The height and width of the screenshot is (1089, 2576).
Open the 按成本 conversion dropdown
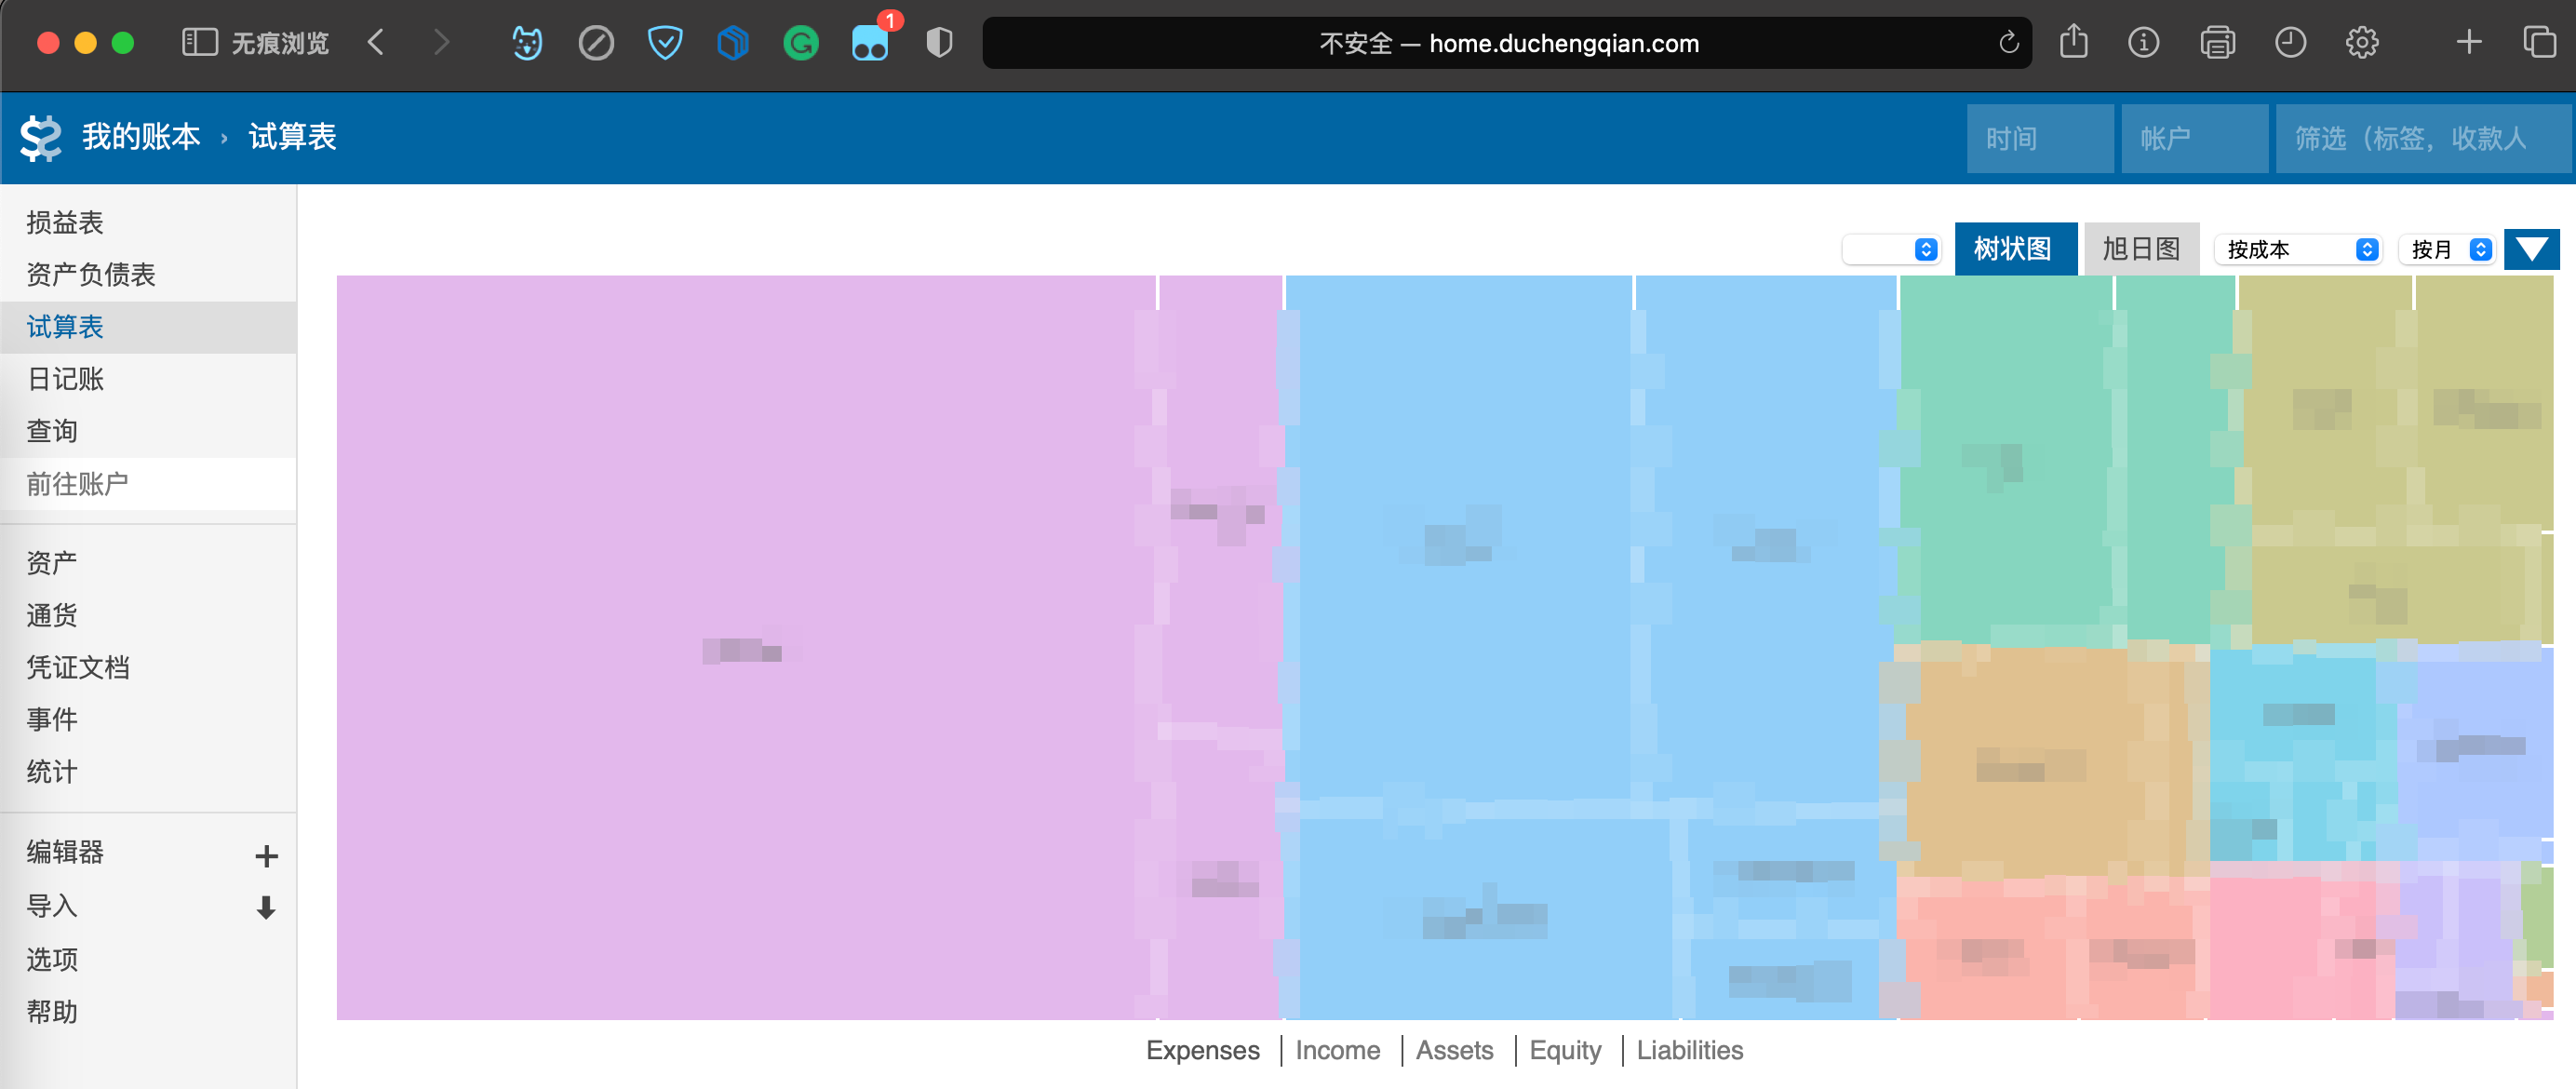pos(2300,249)
